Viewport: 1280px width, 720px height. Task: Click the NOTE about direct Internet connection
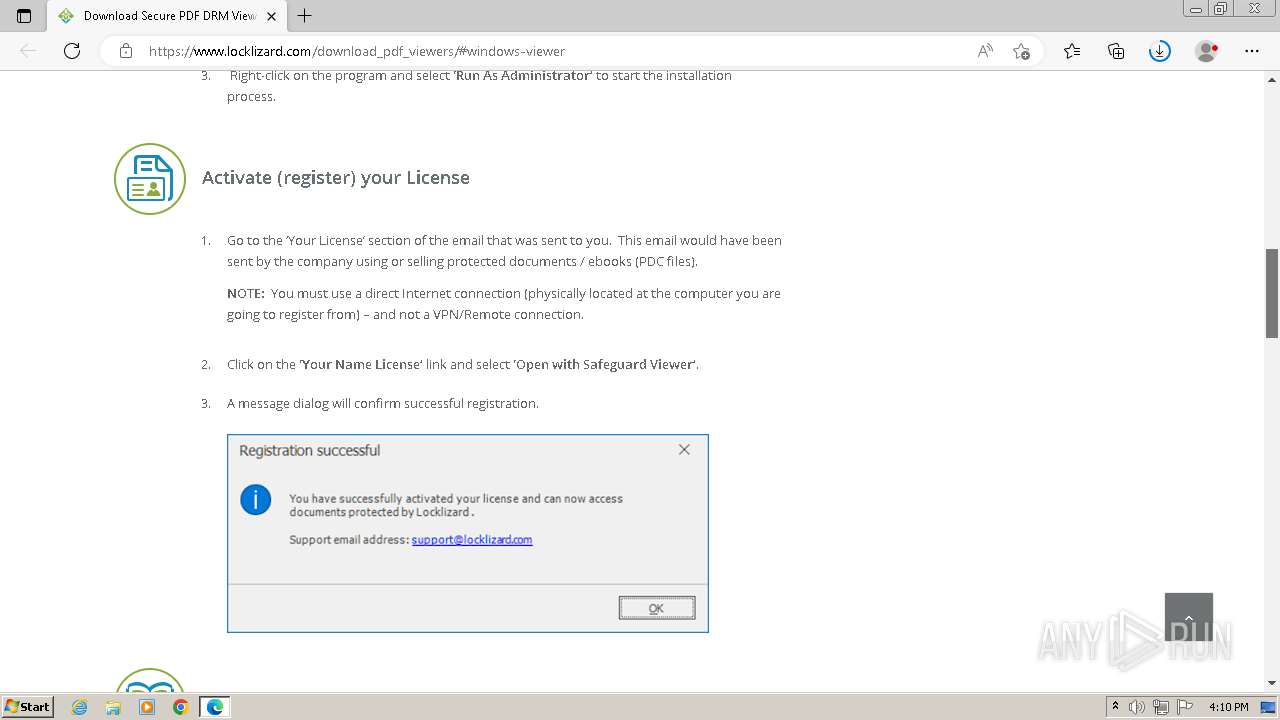tap(504, 304)
